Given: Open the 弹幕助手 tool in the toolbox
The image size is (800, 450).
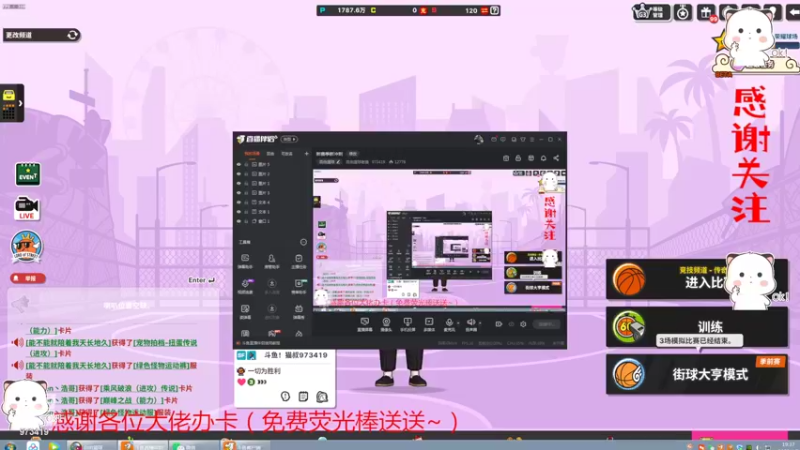Looking at the screenshot, I should pyautogui.click(x=245, y=261).
